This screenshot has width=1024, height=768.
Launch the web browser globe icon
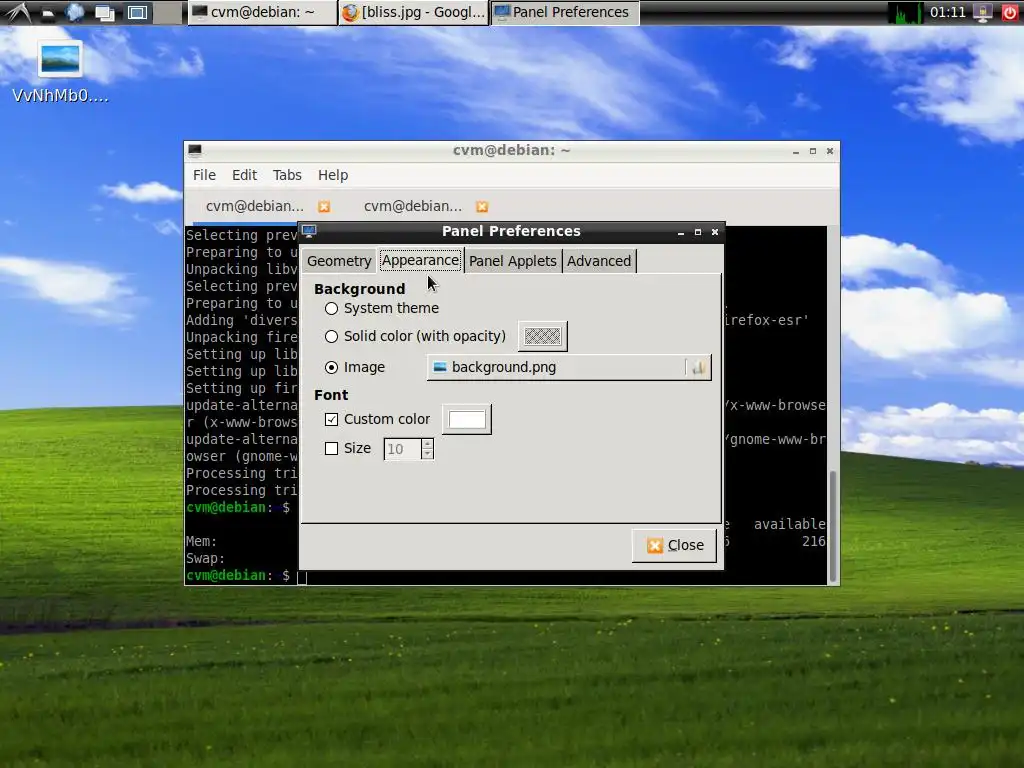75,12
